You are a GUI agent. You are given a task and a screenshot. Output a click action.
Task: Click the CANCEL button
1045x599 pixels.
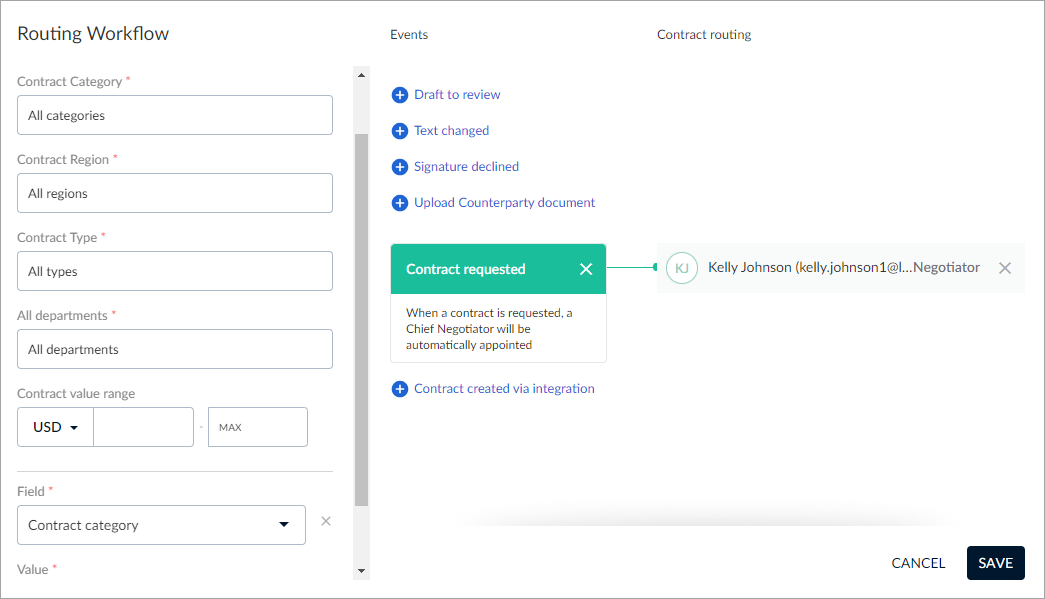[x=918, y=563]
